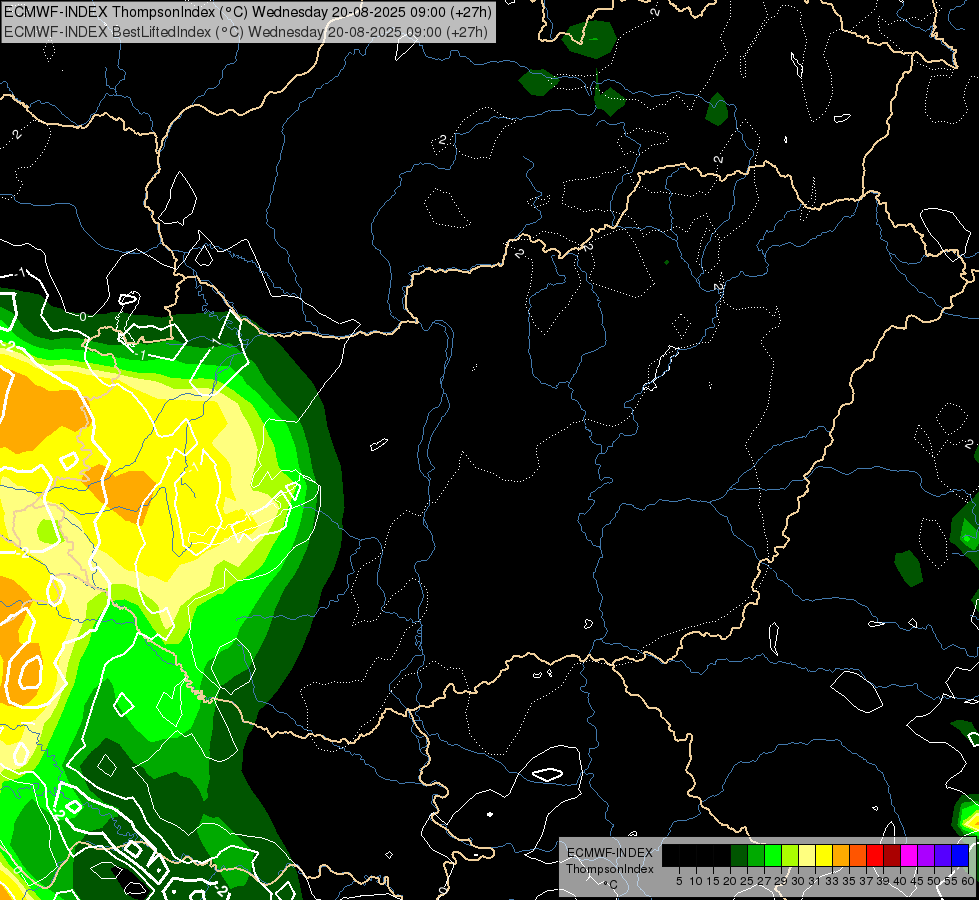This screenshot has width=979, height=900.
Task: Click the legend tick value 55
Action: [952, 881]
